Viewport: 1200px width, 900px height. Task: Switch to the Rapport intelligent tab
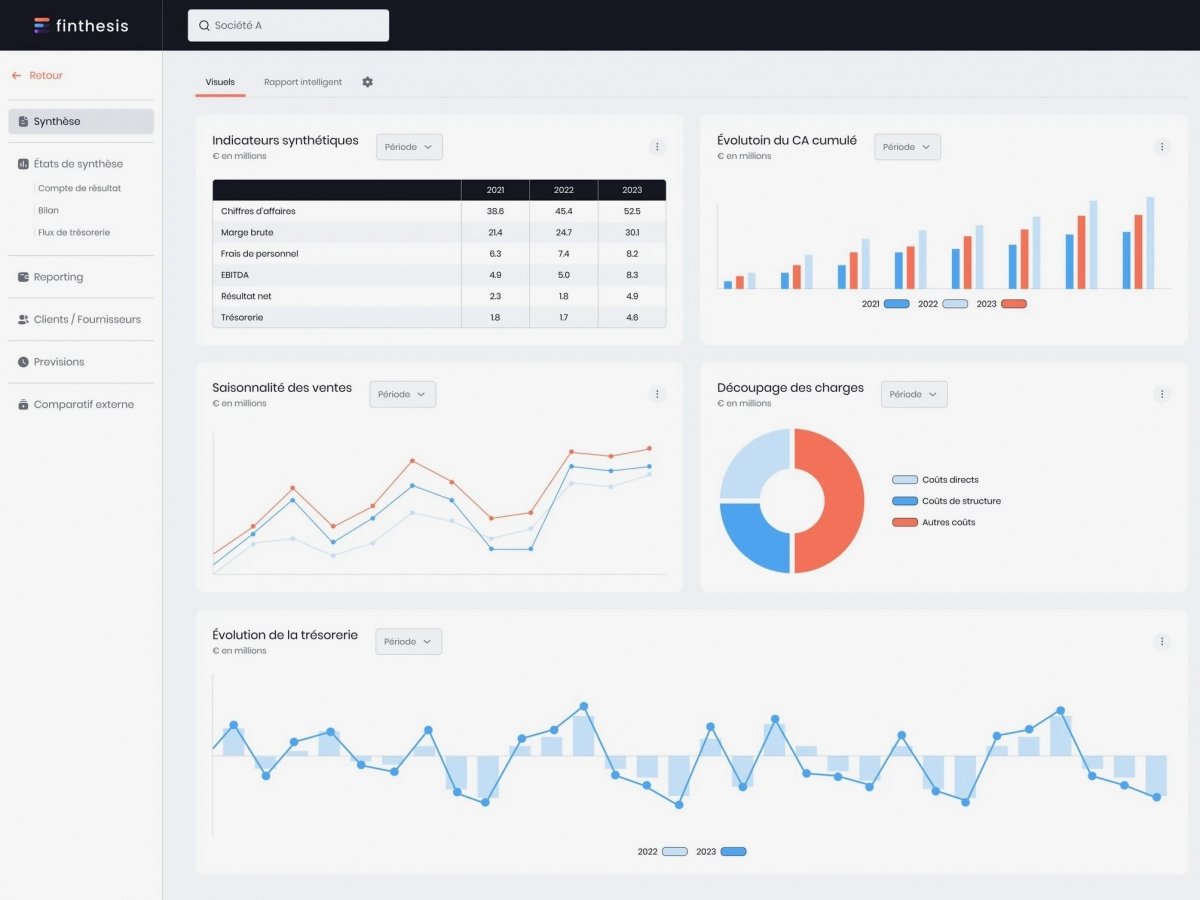tap(303, 82)
